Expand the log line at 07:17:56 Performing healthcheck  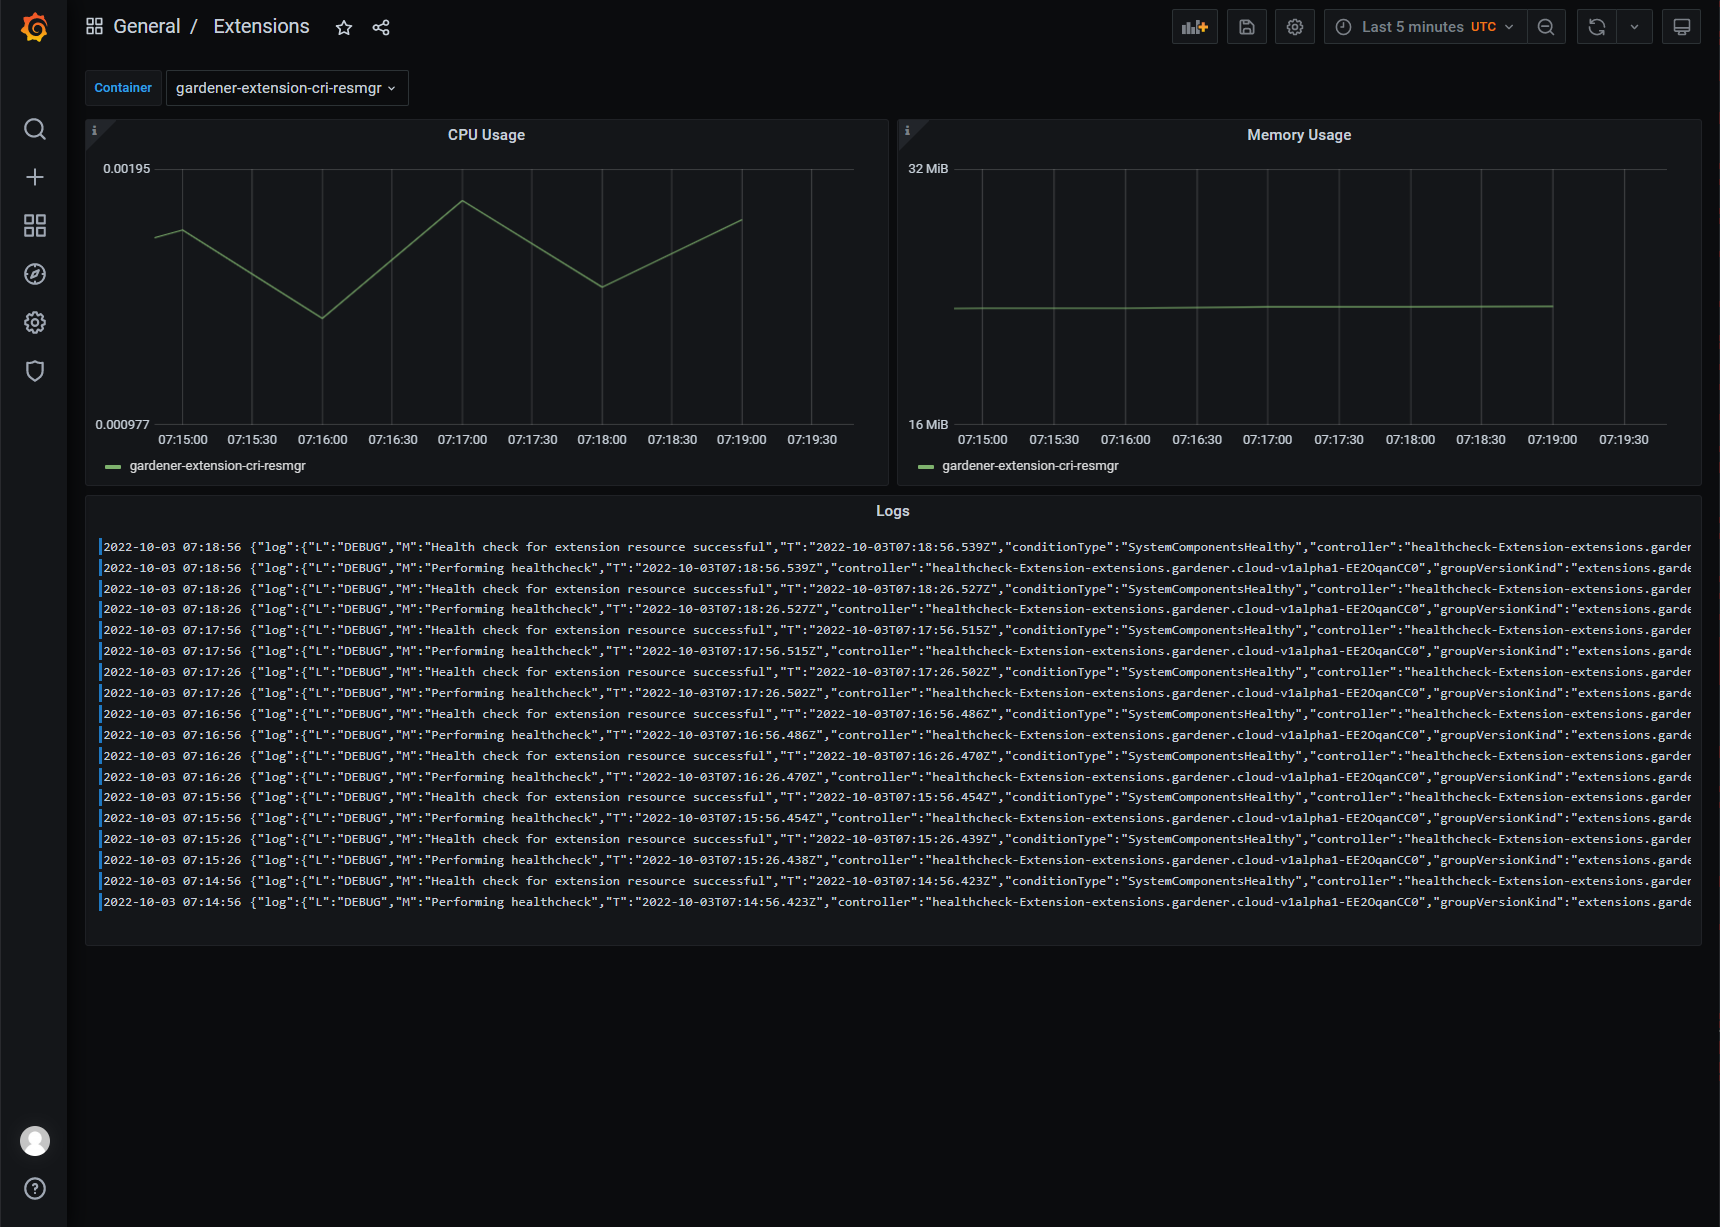point(895,651)
